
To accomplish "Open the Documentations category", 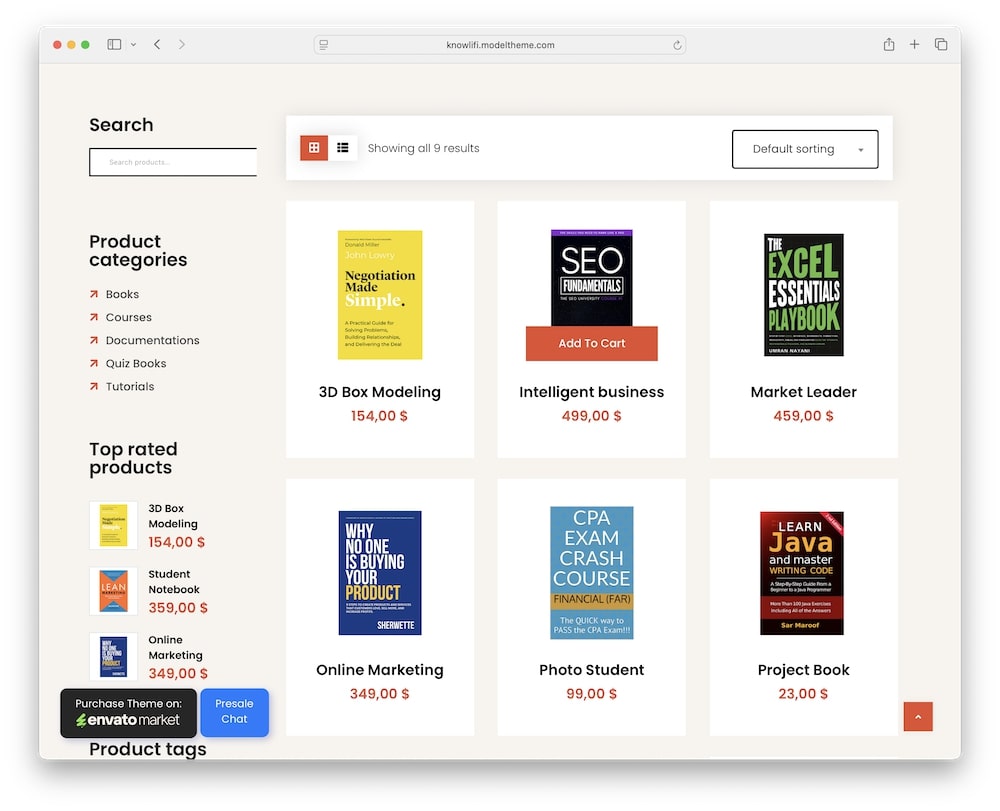I will [152, 340].
